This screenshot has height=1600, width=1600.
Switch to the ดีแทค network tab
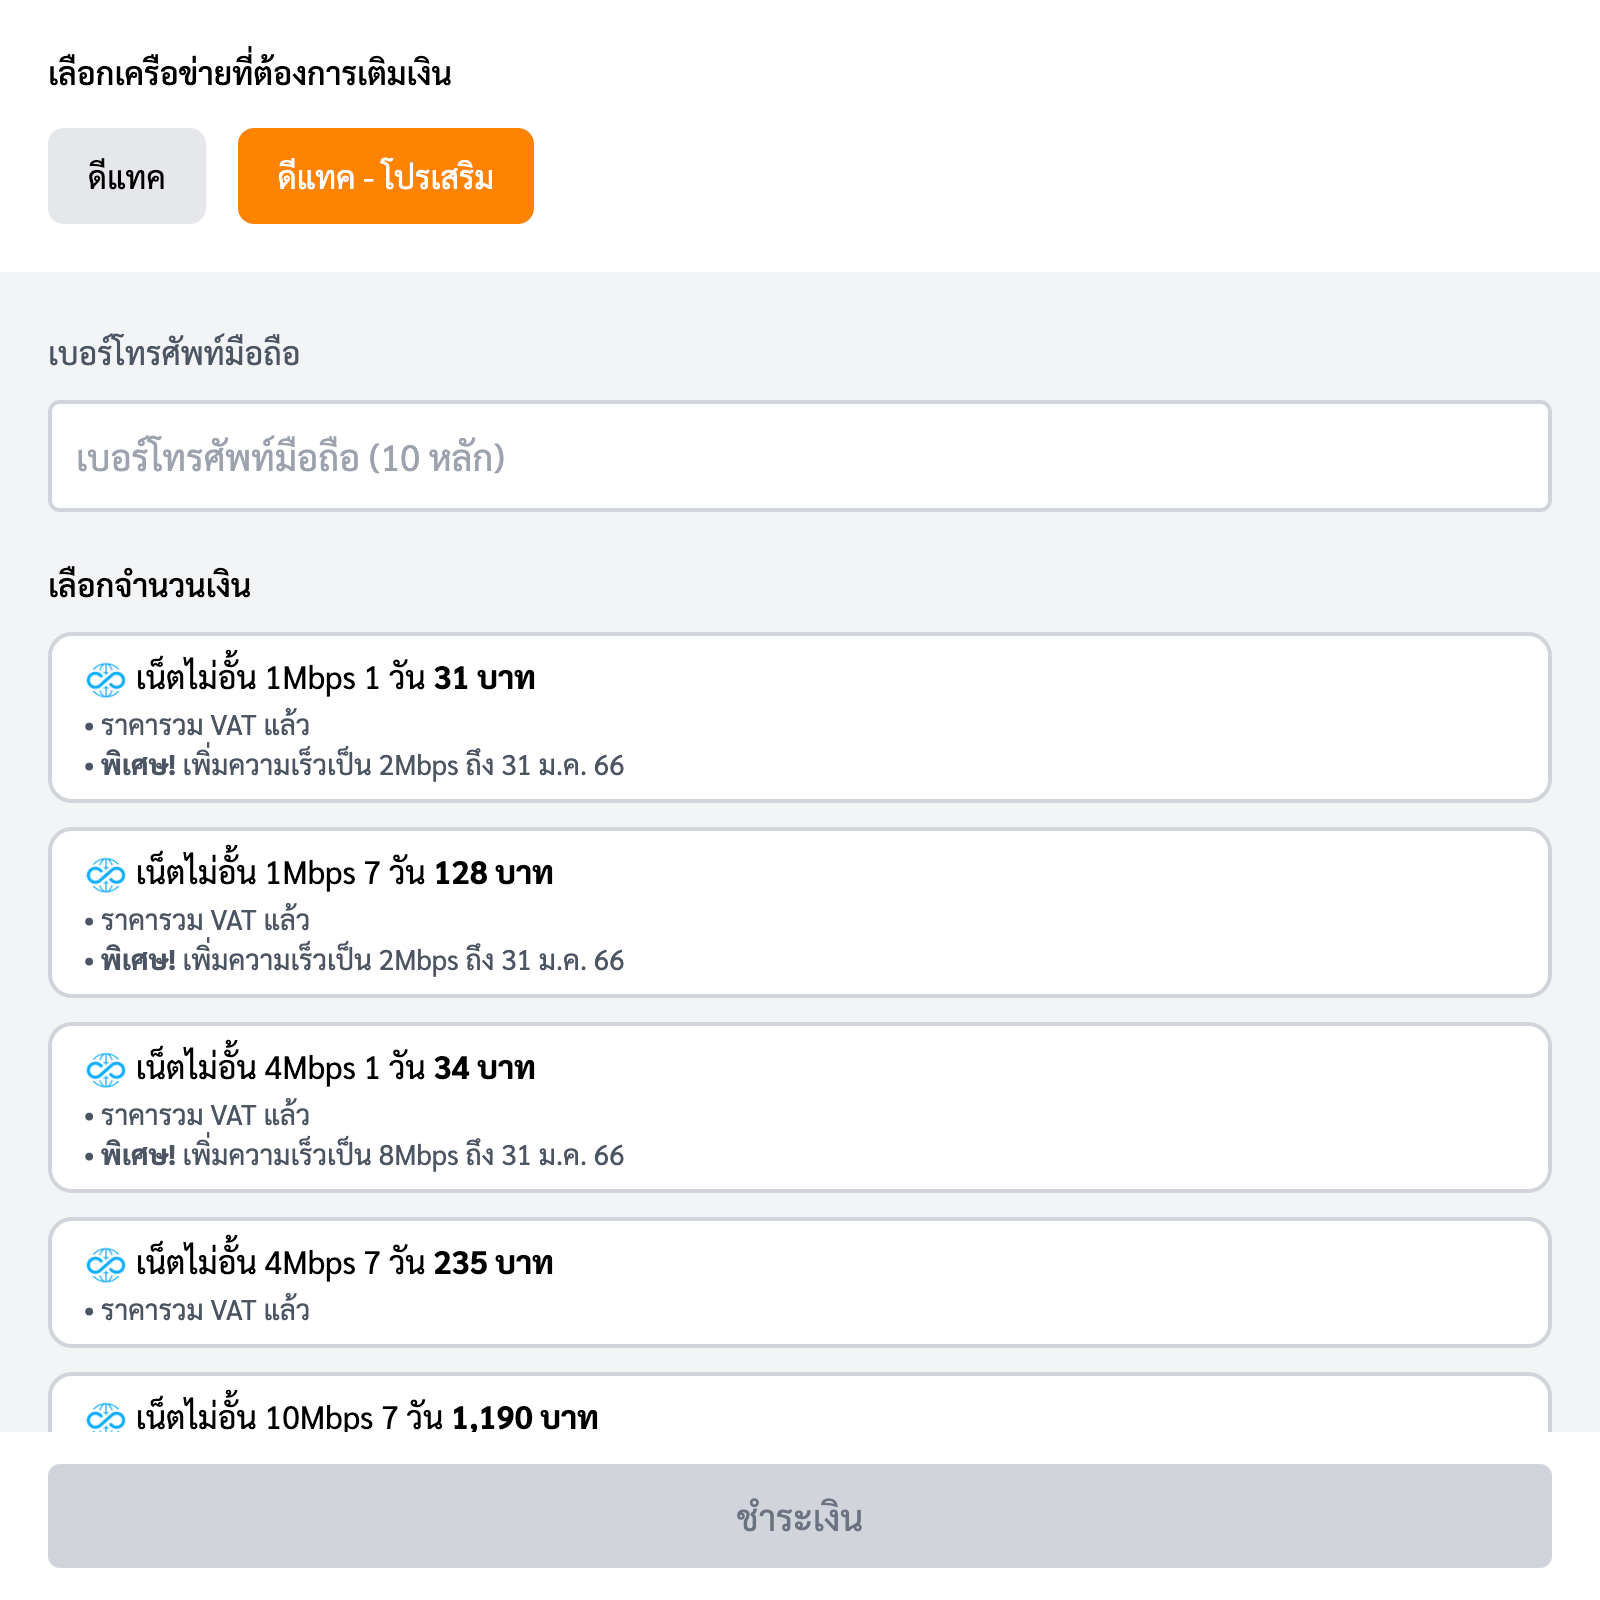[127, 176]
